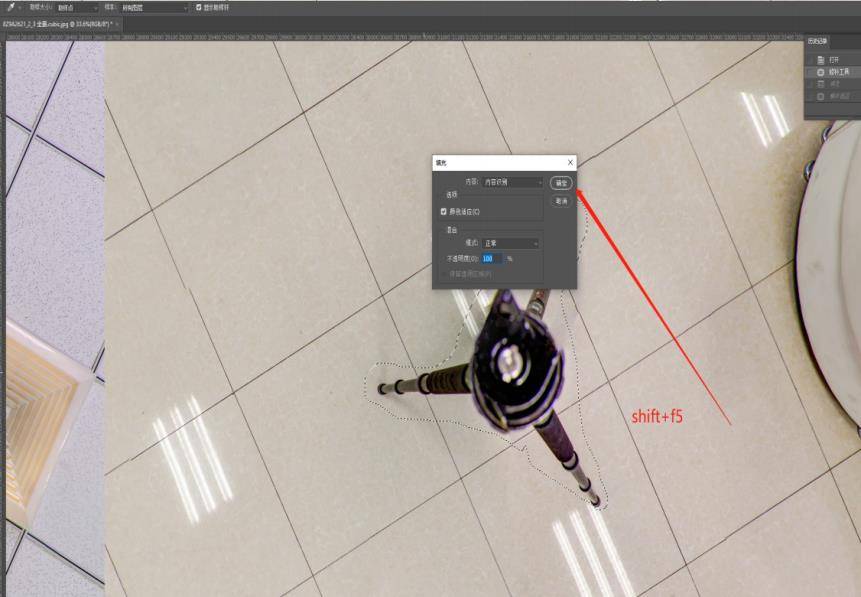This screenshot has height=597, width=861.
Task: Switch to the History panel tab
Action: (817, 41)
